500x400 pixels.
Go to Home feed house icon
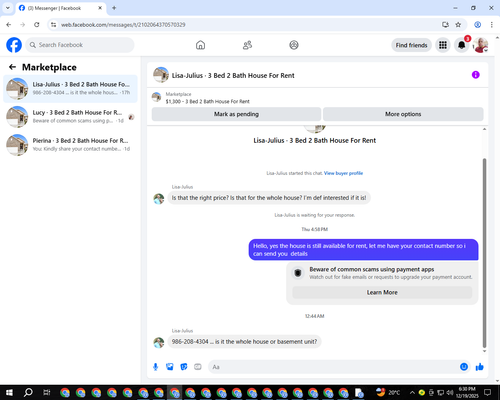point(200,45)
